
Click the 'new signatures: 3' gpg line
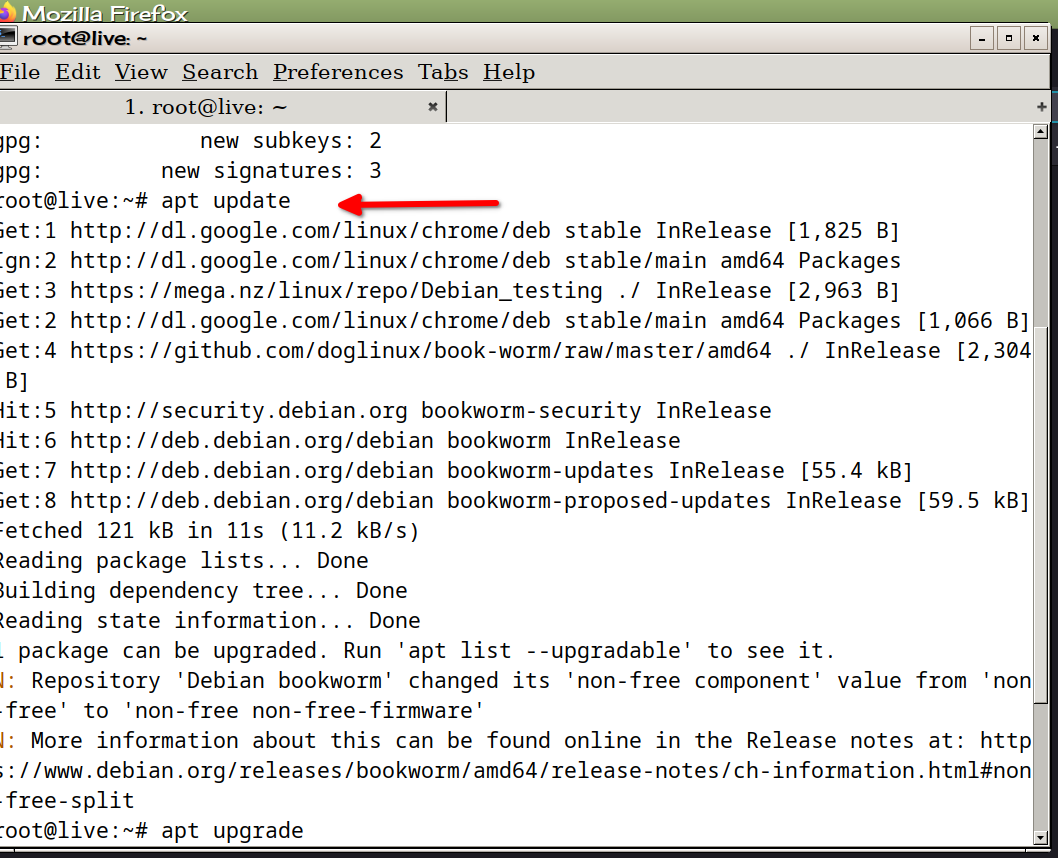coord(191,171)
